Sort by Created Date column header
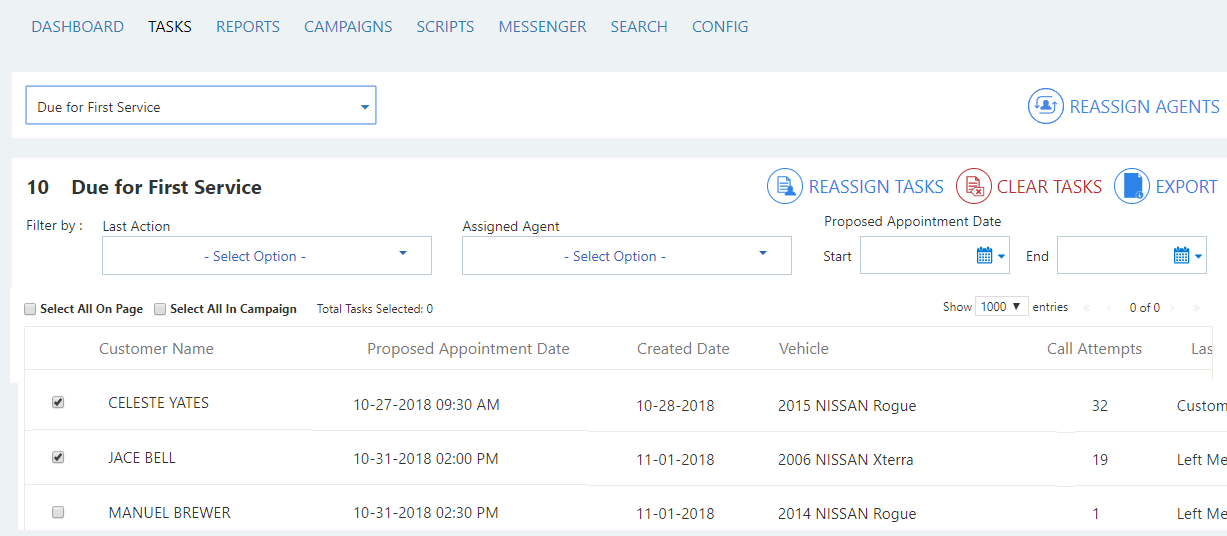The width and height of the screenshot is (1227, 536). pyautogui.click(x=683, y=349)
